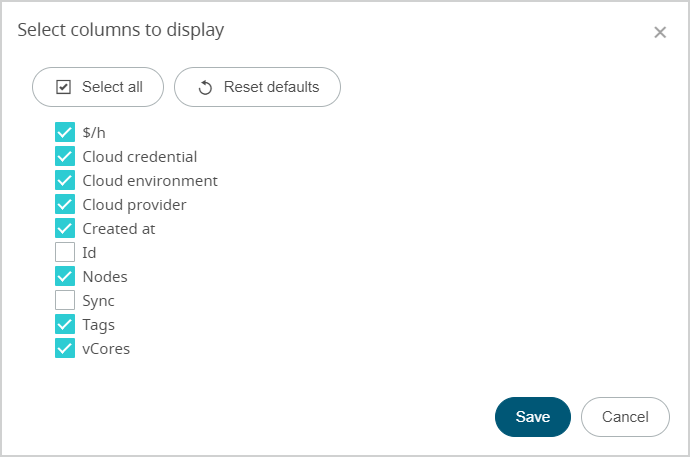Image resolution: width=690 pixels, height=457 pixels.
Task: Enable the Id column checkbox
Action: click(65, 252)
